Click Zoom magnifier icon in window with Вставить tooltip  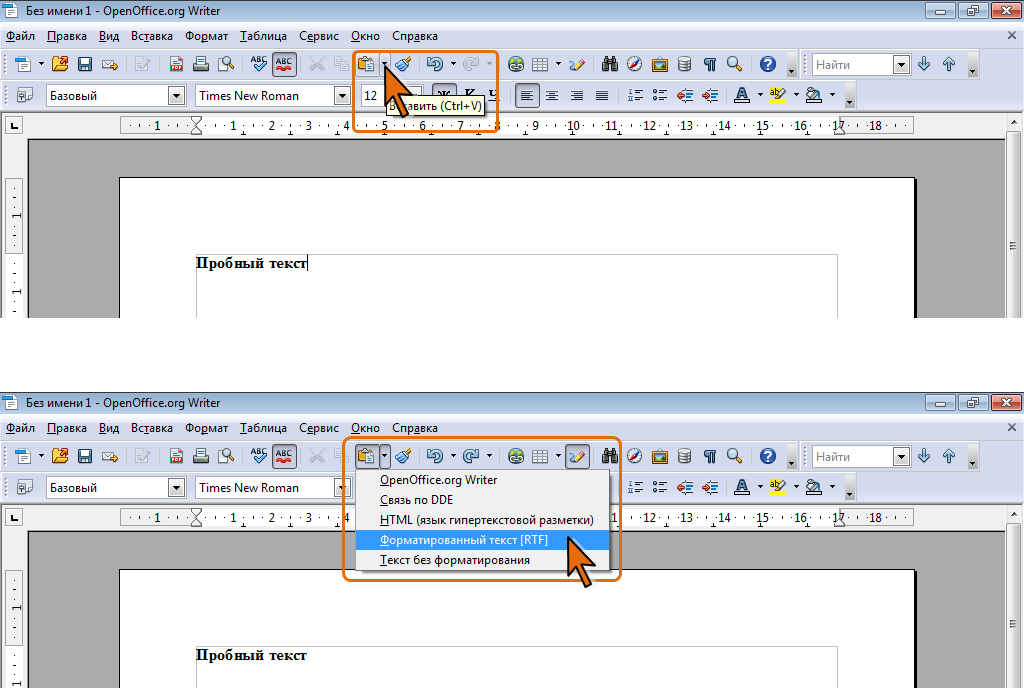pyautogui.click(x=735, y=64)
